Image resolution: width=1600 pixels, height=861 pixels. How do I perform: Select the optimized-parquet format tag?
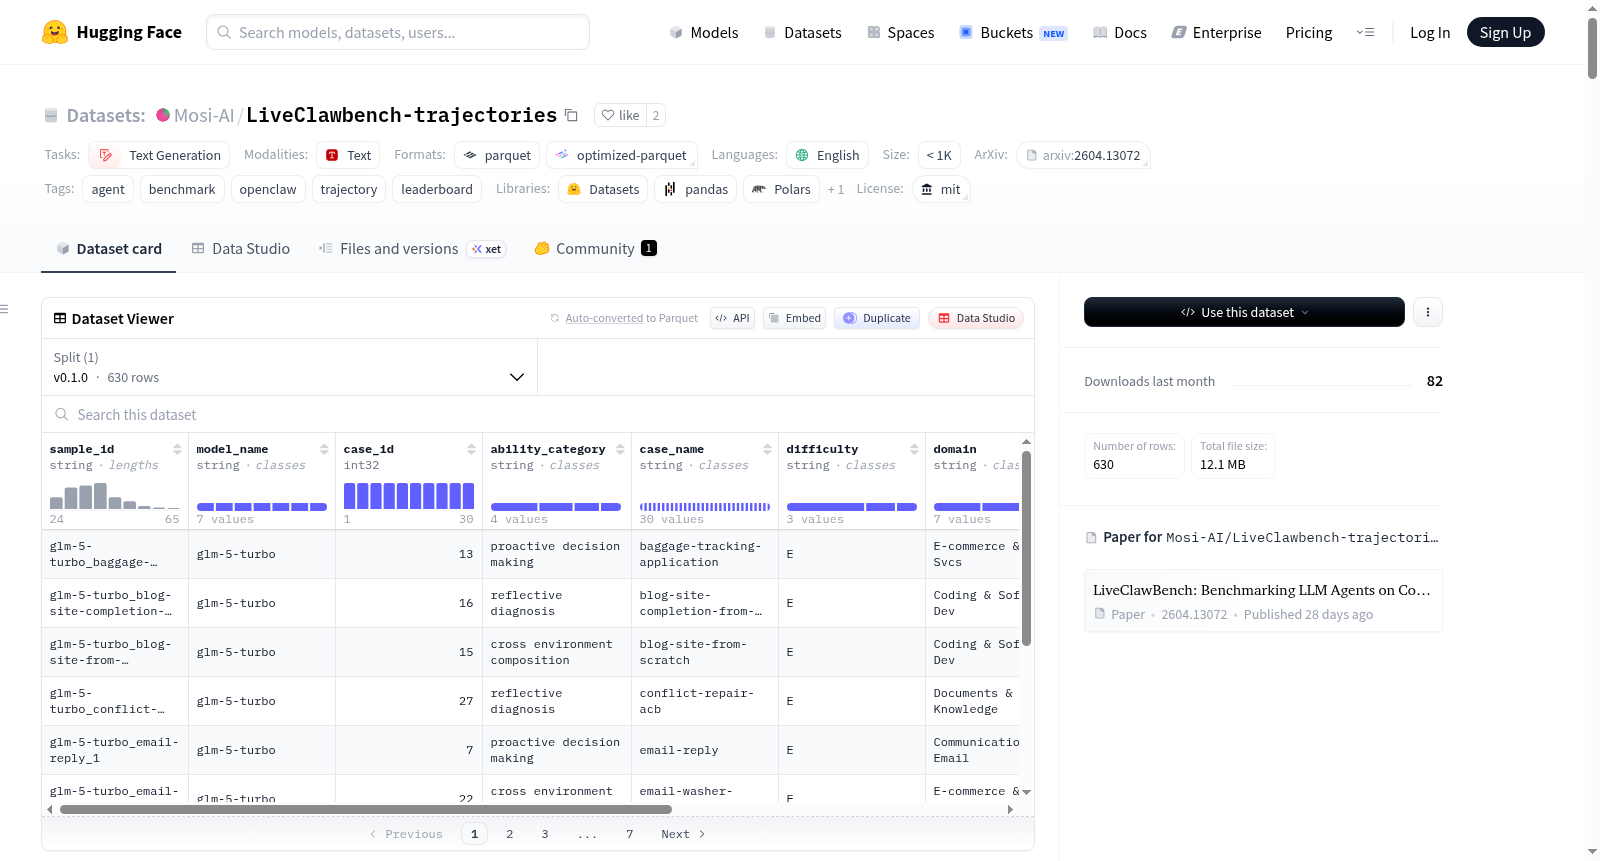point(621,155)
